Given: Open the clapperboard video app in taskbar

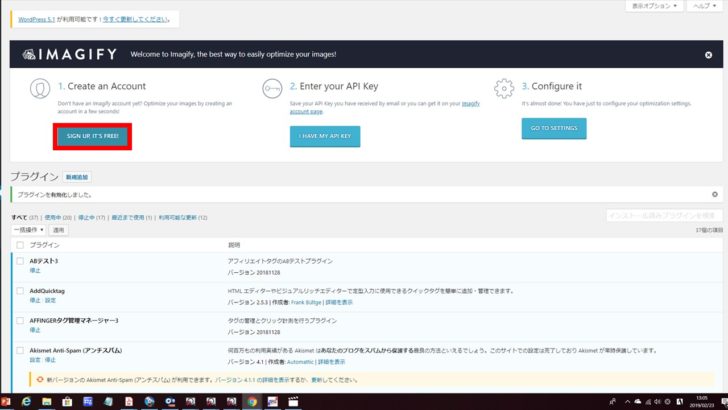Looking at the screenshot, I should tap(293, 402).
